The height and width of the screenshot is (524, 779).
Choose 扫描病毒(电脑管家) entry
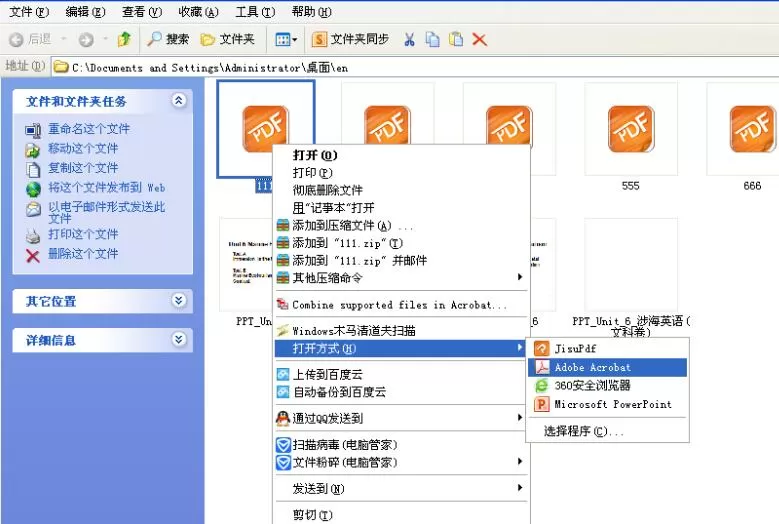pyautogui.click(x=401, y=445)
